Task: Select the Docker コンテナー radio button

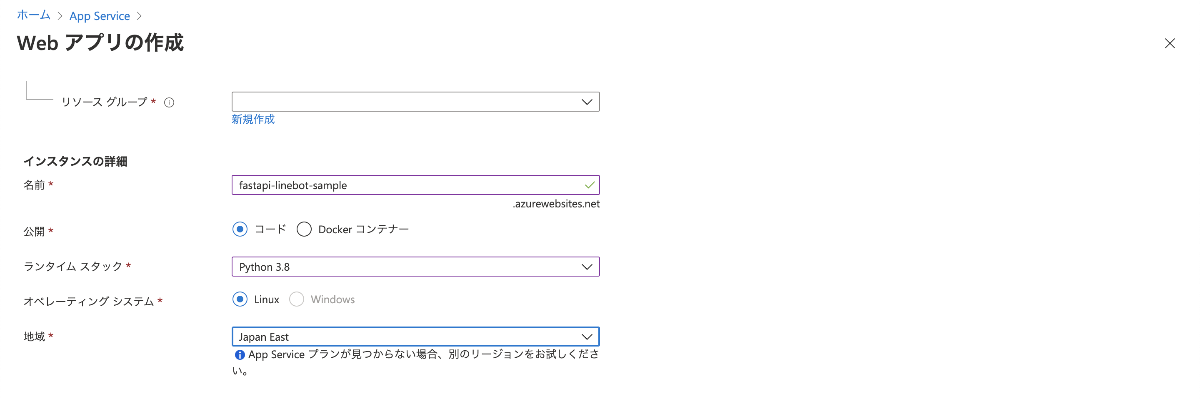Action: [x=305, y=229]
